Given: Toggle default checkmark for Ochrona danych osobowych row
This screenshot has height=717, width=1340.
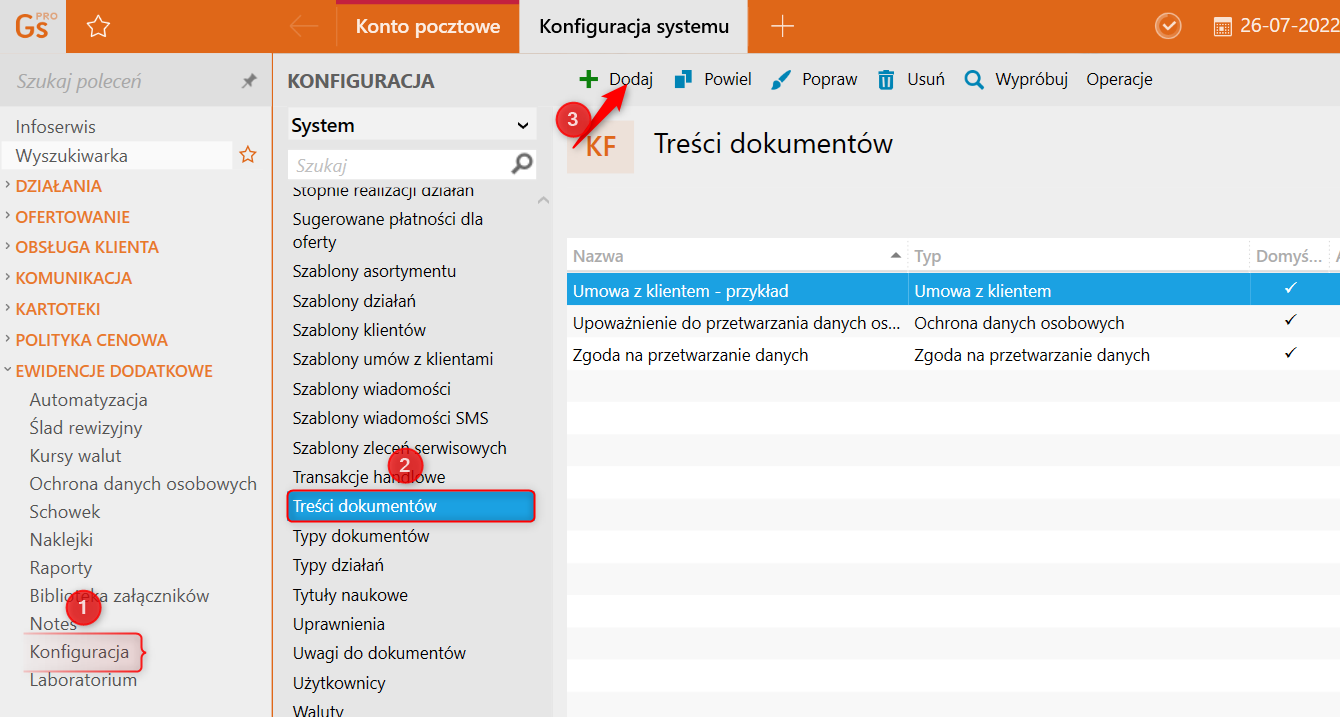Looking at the screenshot, I should (1290, 320).
